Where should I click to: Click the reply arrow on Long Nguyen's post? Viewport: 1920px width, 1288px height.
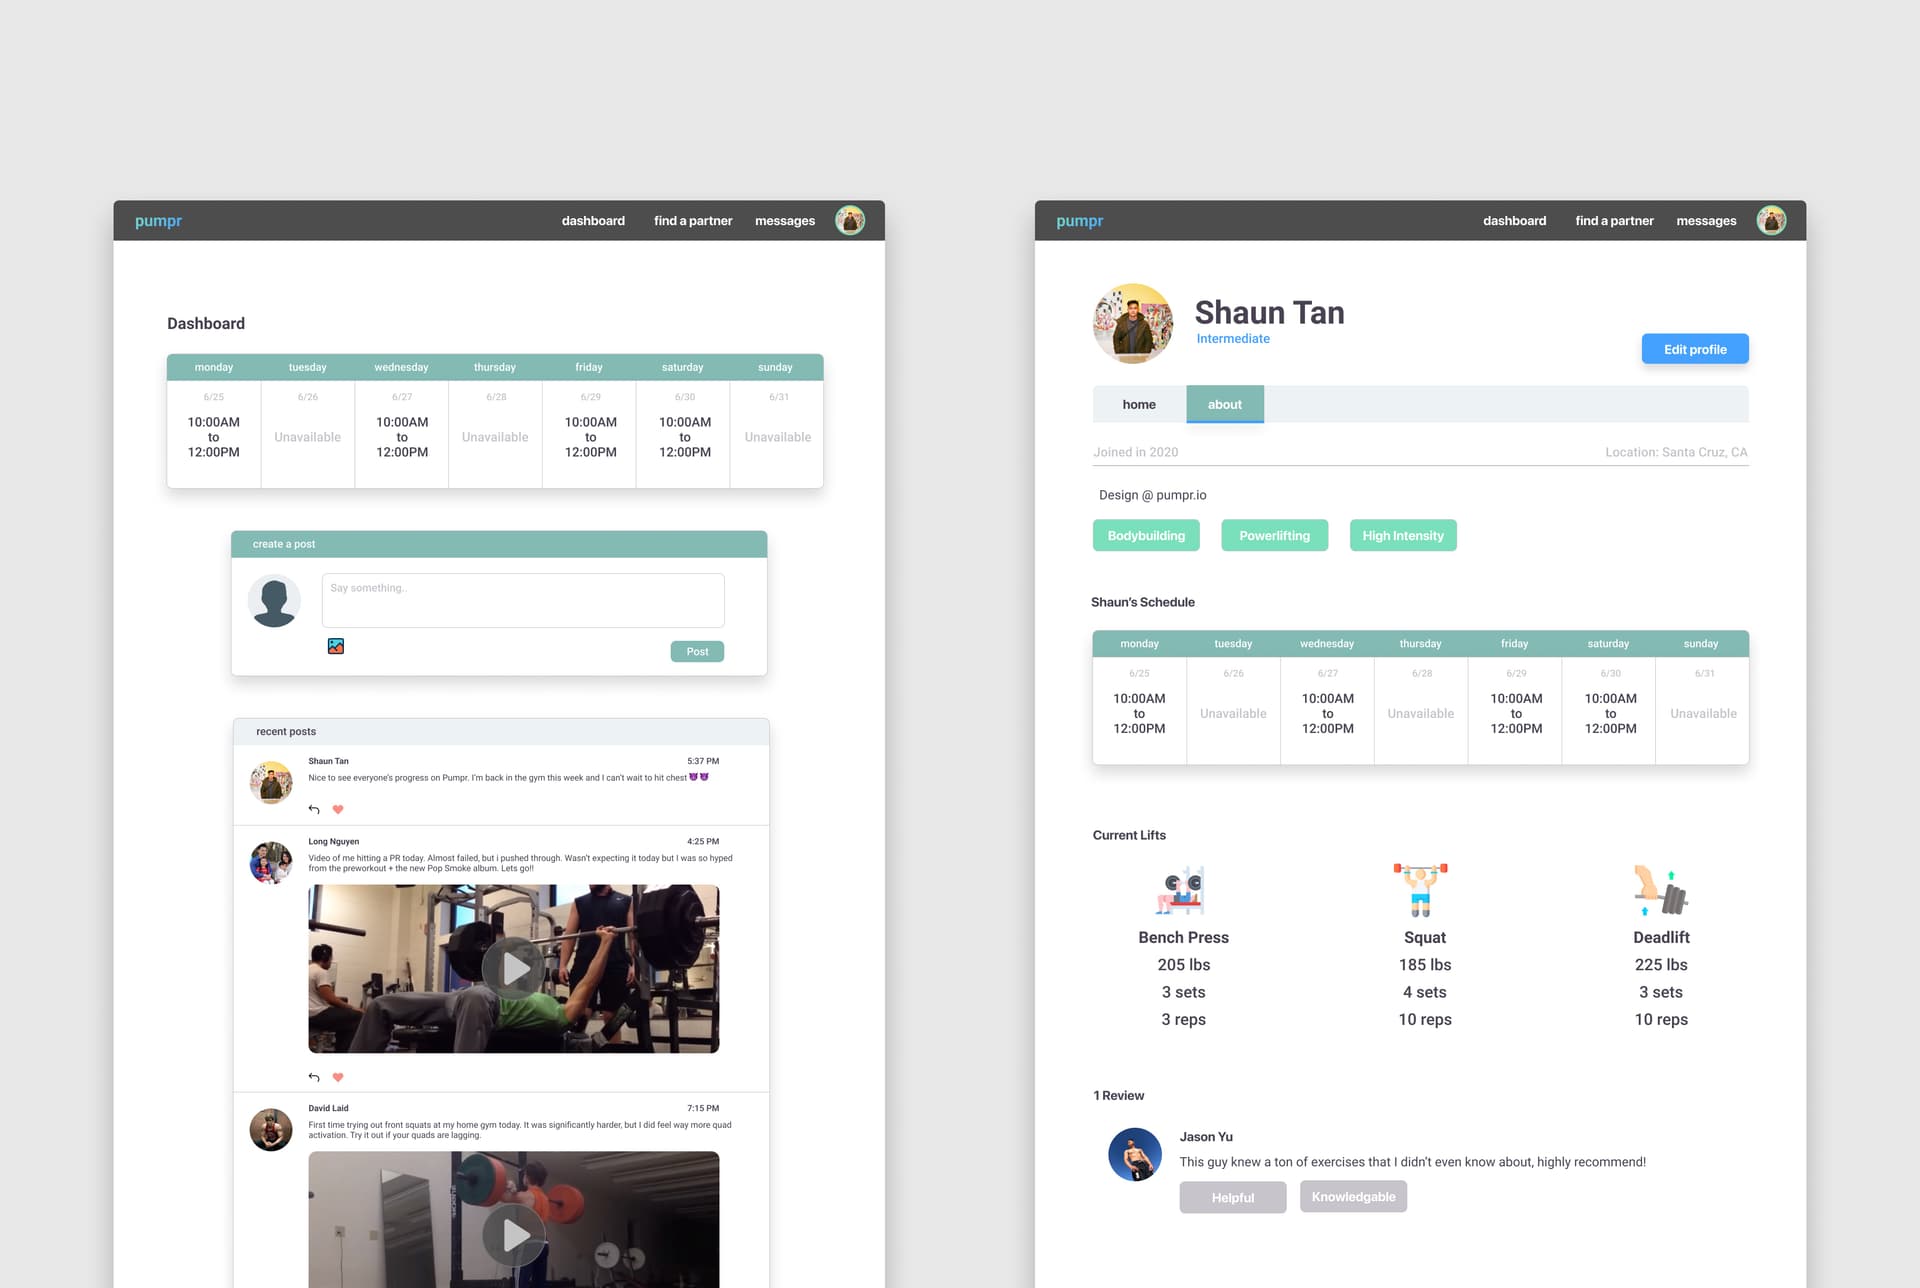click(x=313, y=1077)
